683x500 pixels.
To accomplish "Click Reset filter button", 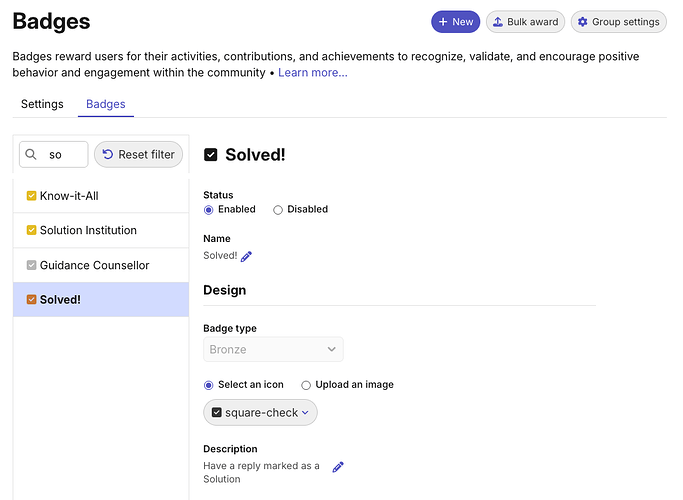I will point(138,154).
